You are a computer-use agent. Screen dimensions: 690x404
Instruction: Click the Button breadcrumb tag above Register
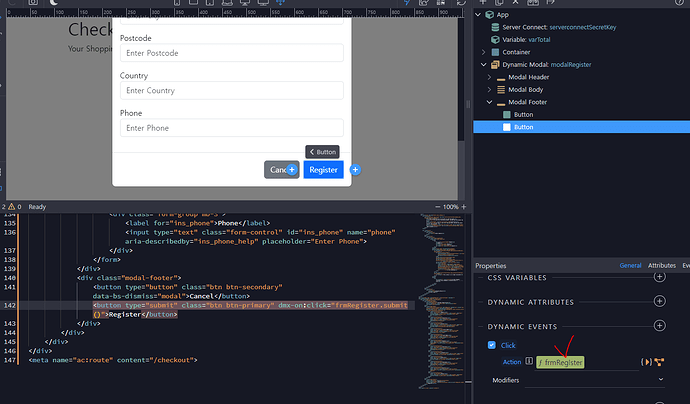pos(323,152)
